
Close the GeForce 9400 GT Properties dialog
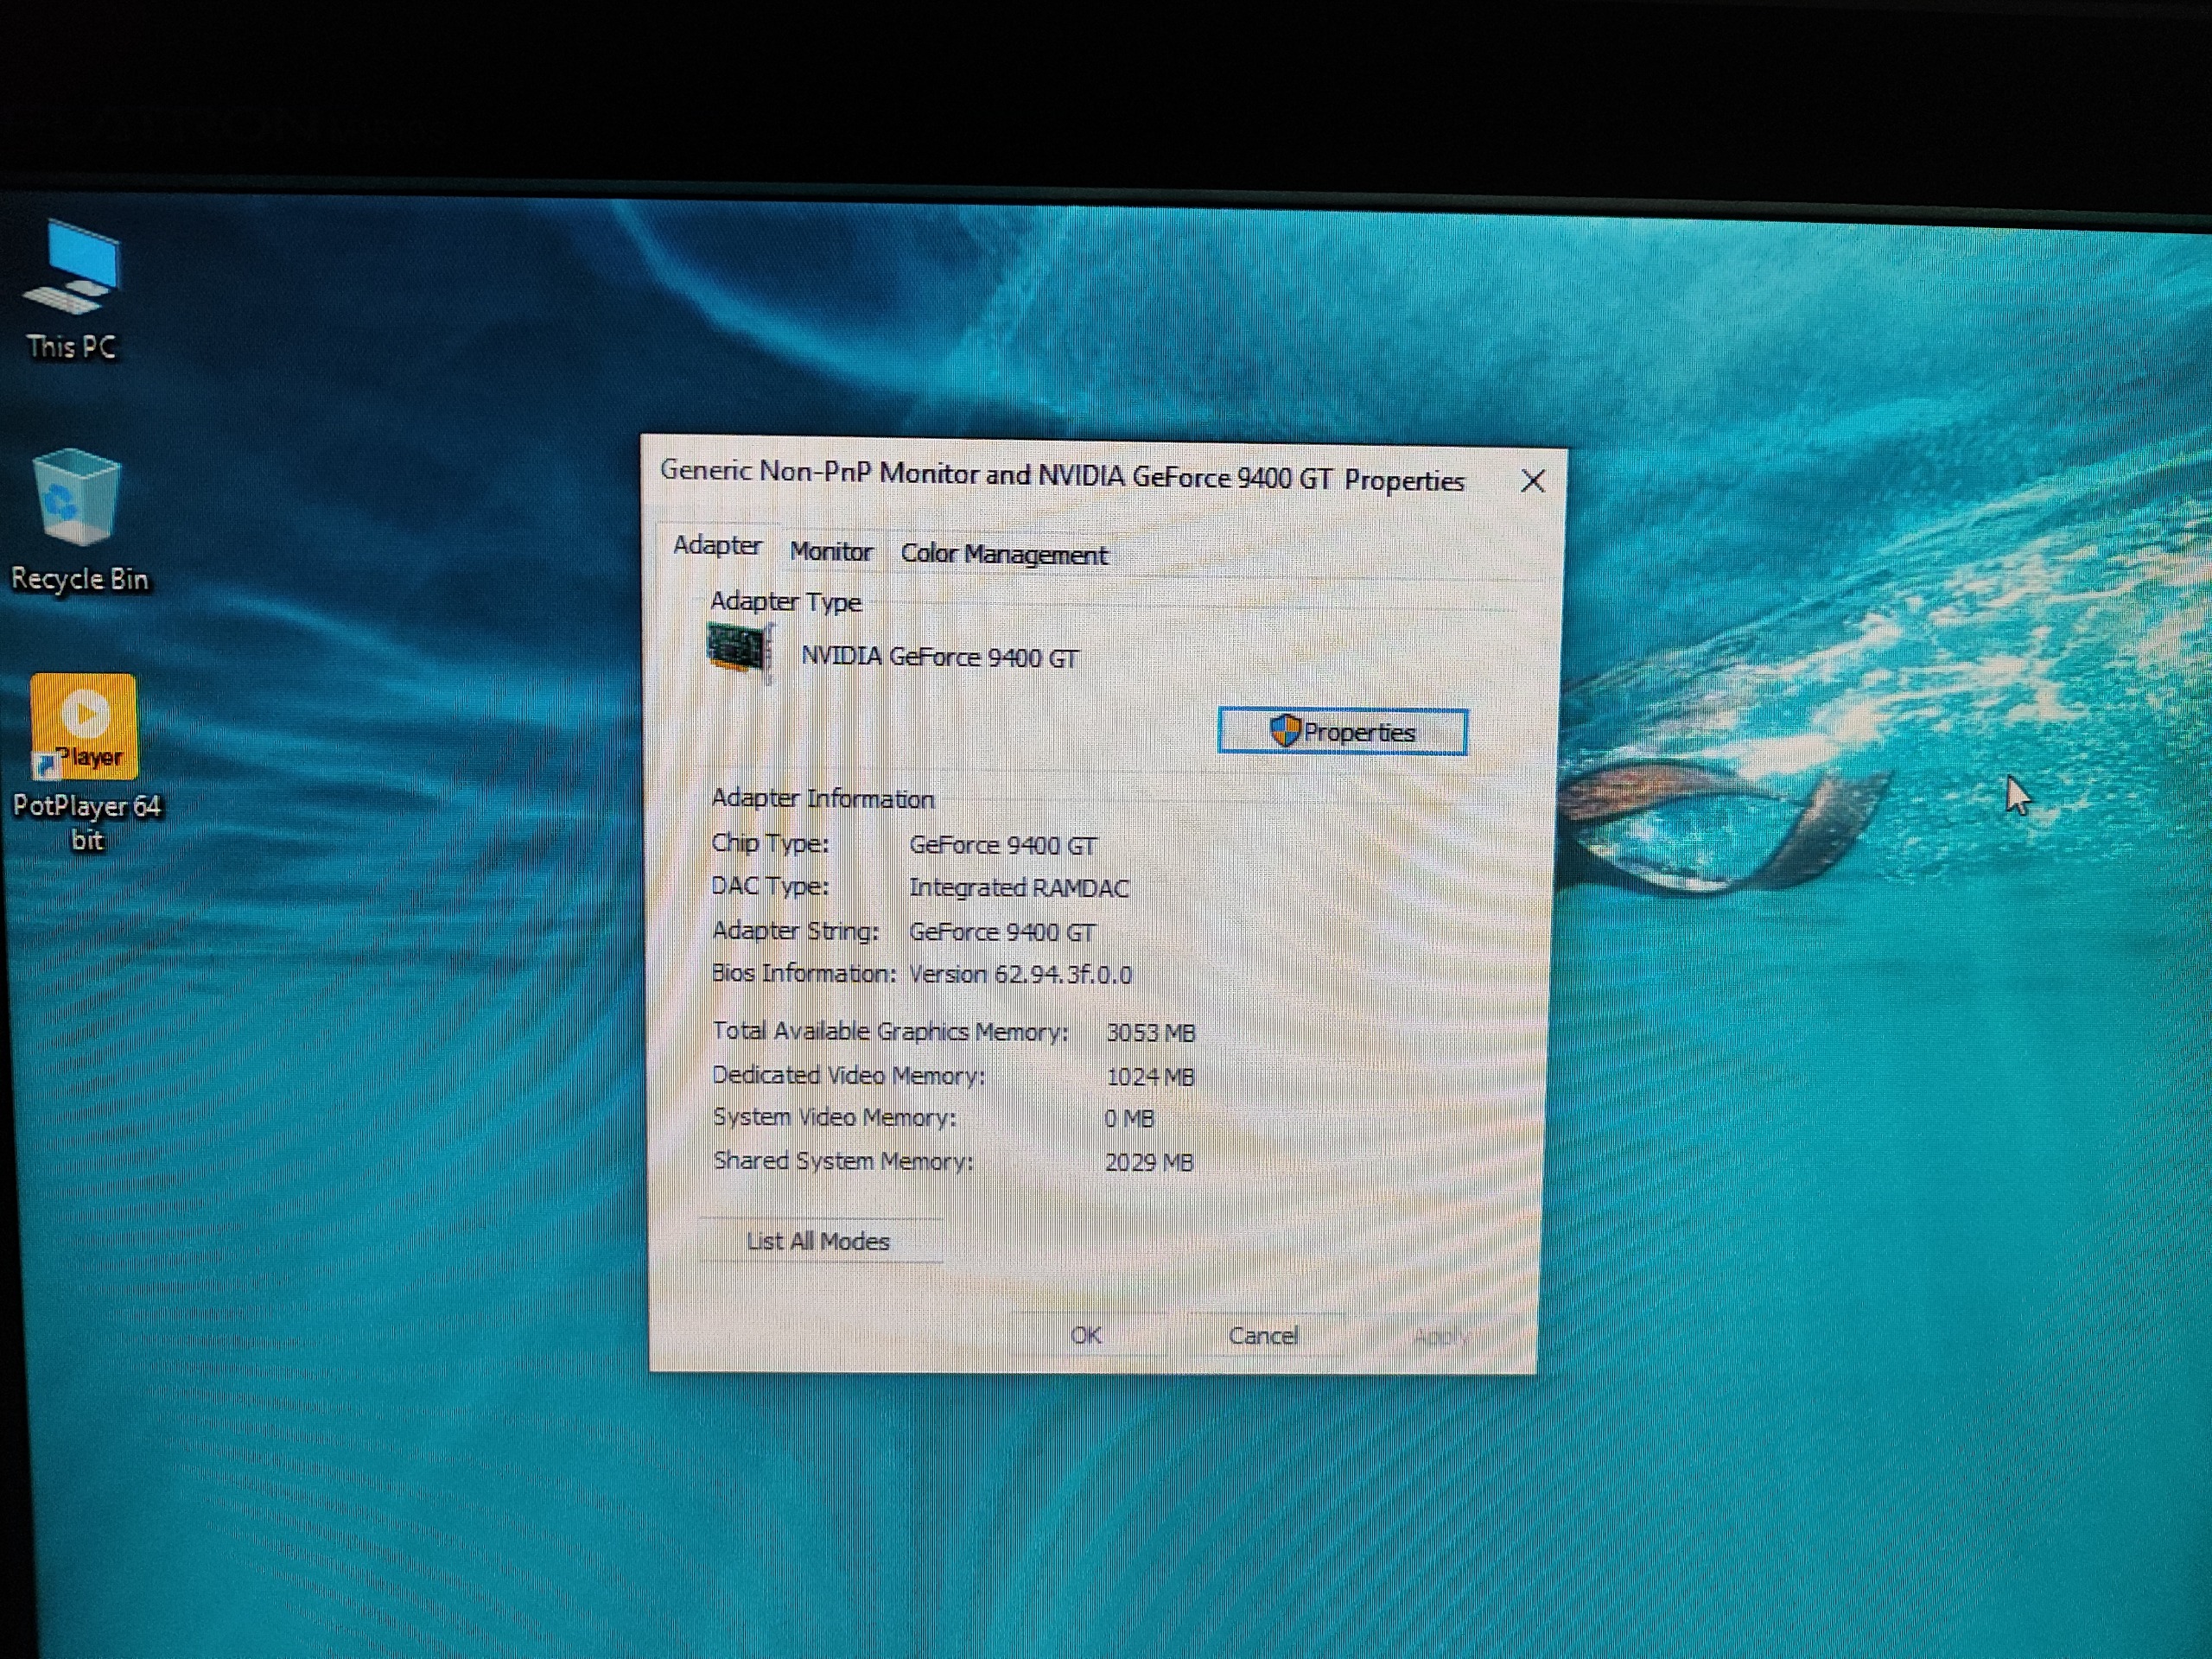tap(1532, 482)
